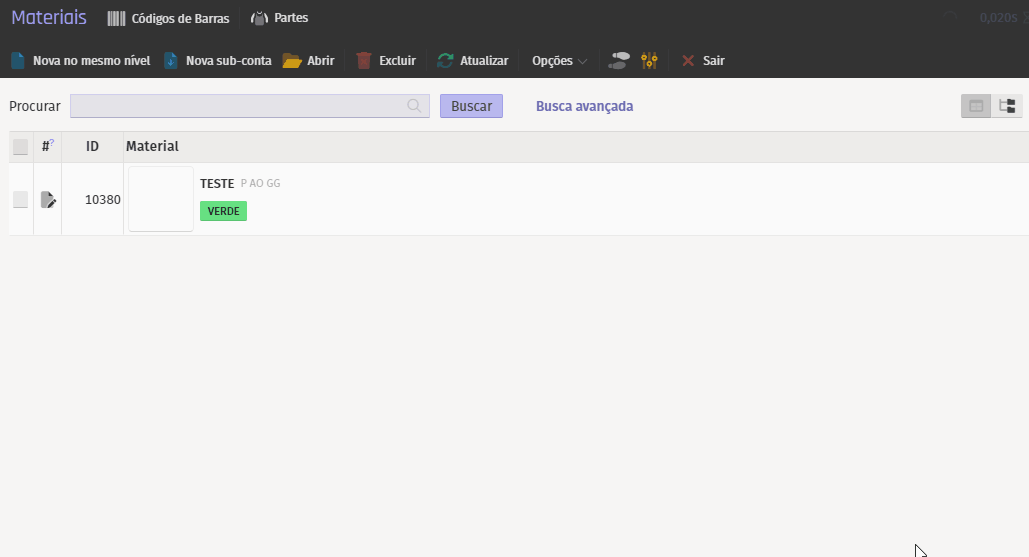1029x557 pixels.
Task: Focus the Procurar search field
Action: click(238, 106)
